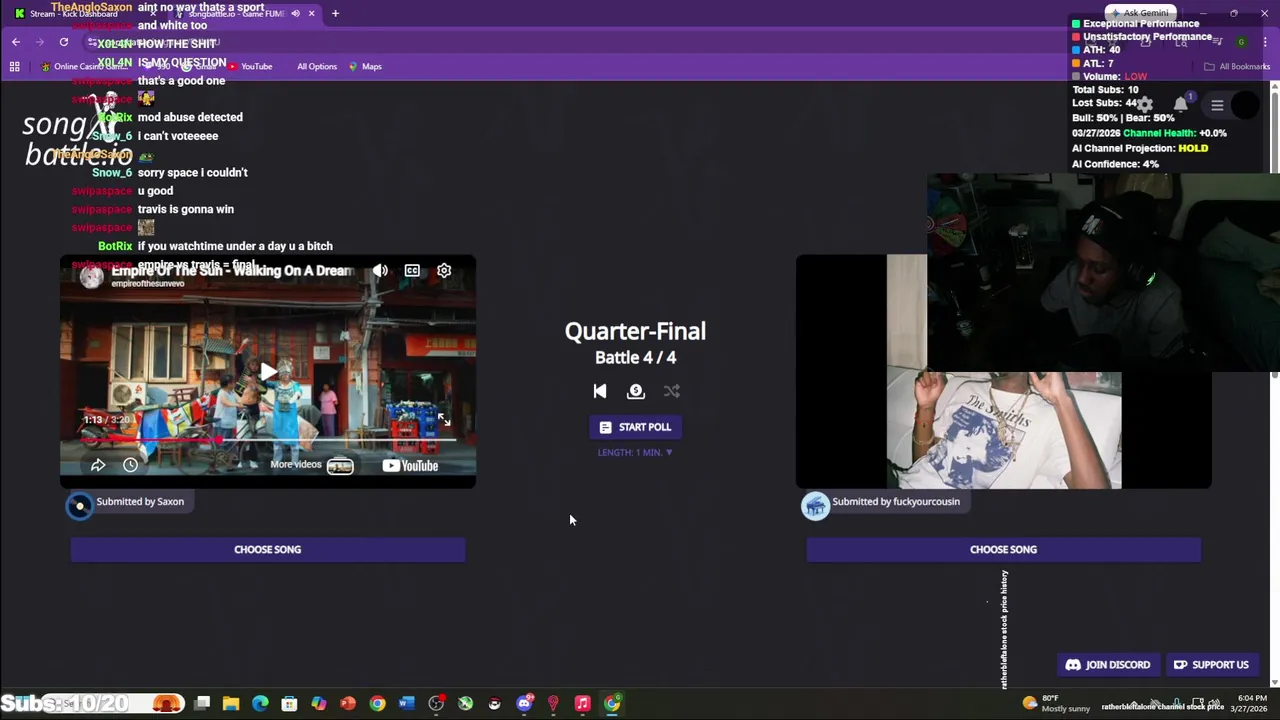Open the hamburger menu beside the profile avatar
The width and height of the screenshot is (1280, 720).
point(1217,105)
